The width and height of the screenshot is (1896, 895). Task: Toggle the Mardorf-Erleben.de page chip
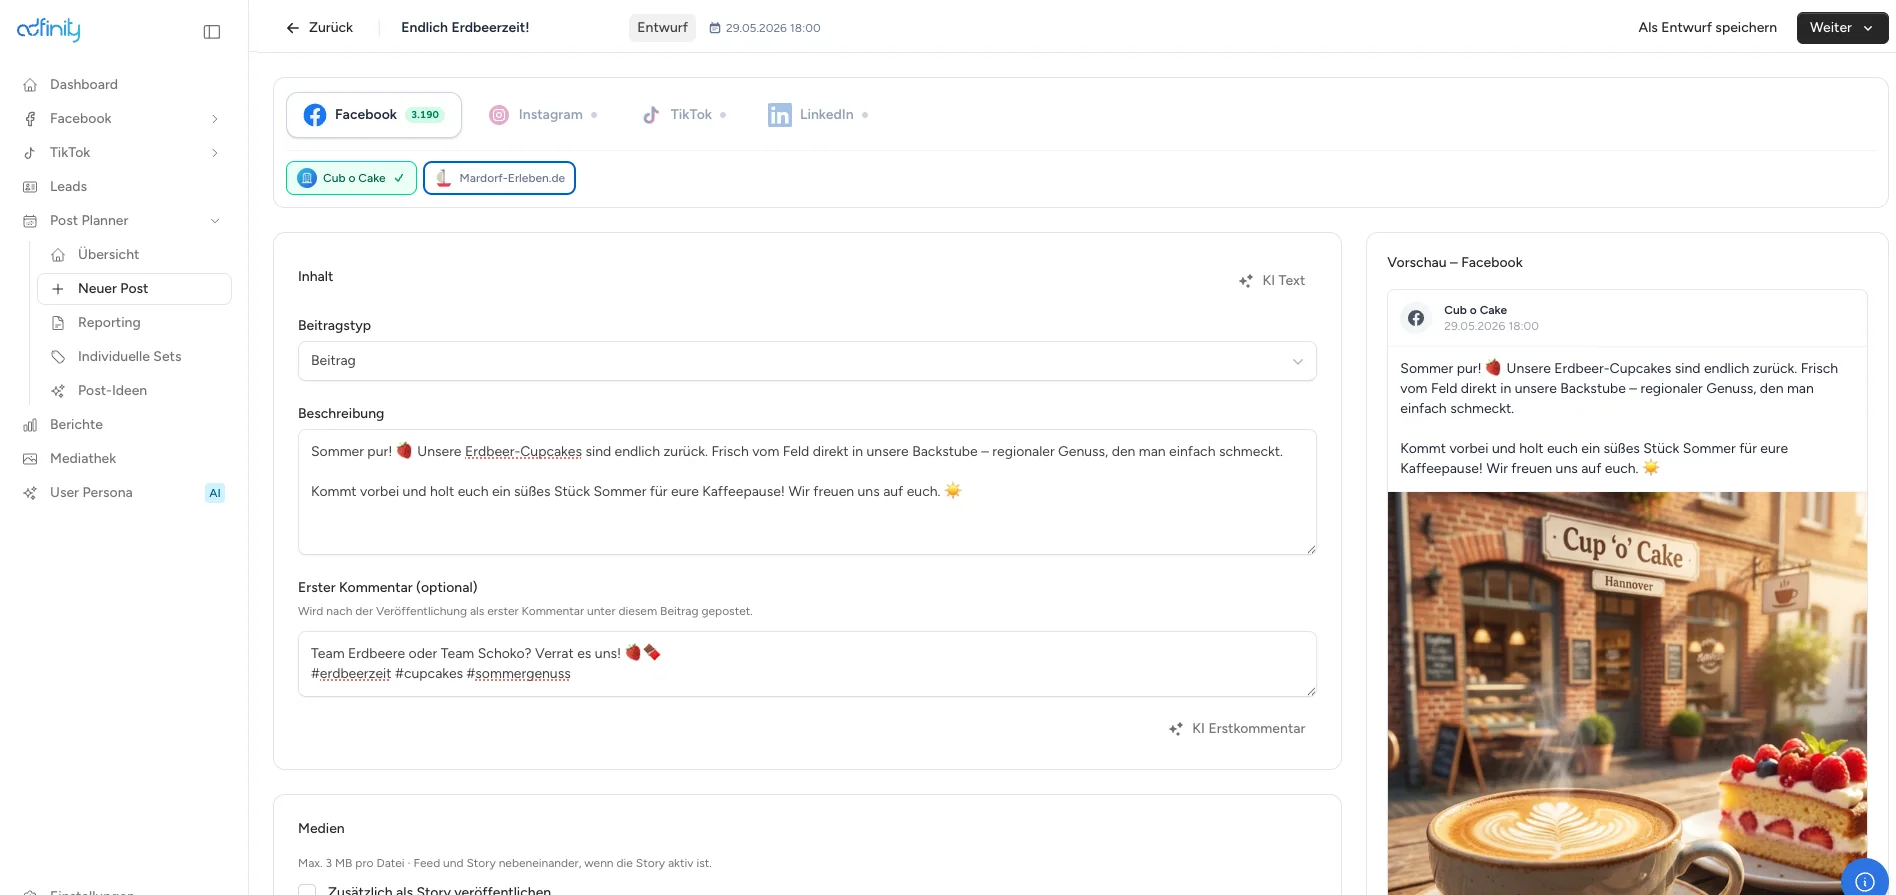499,178
